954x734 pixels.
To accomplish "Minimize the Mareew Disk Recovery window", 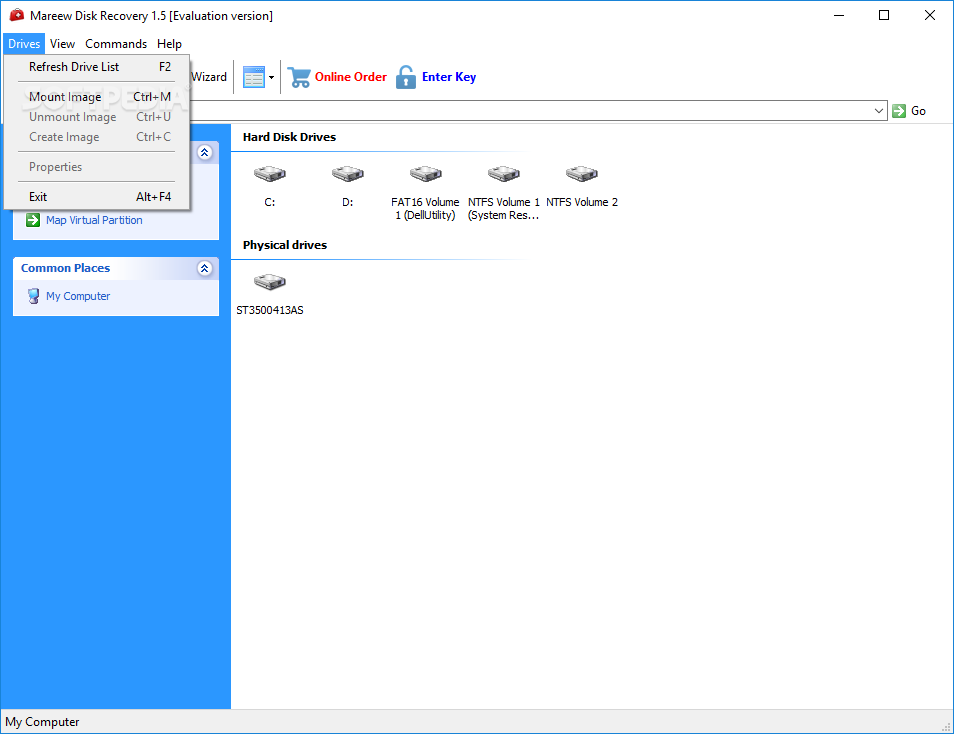I will (839, 15).
